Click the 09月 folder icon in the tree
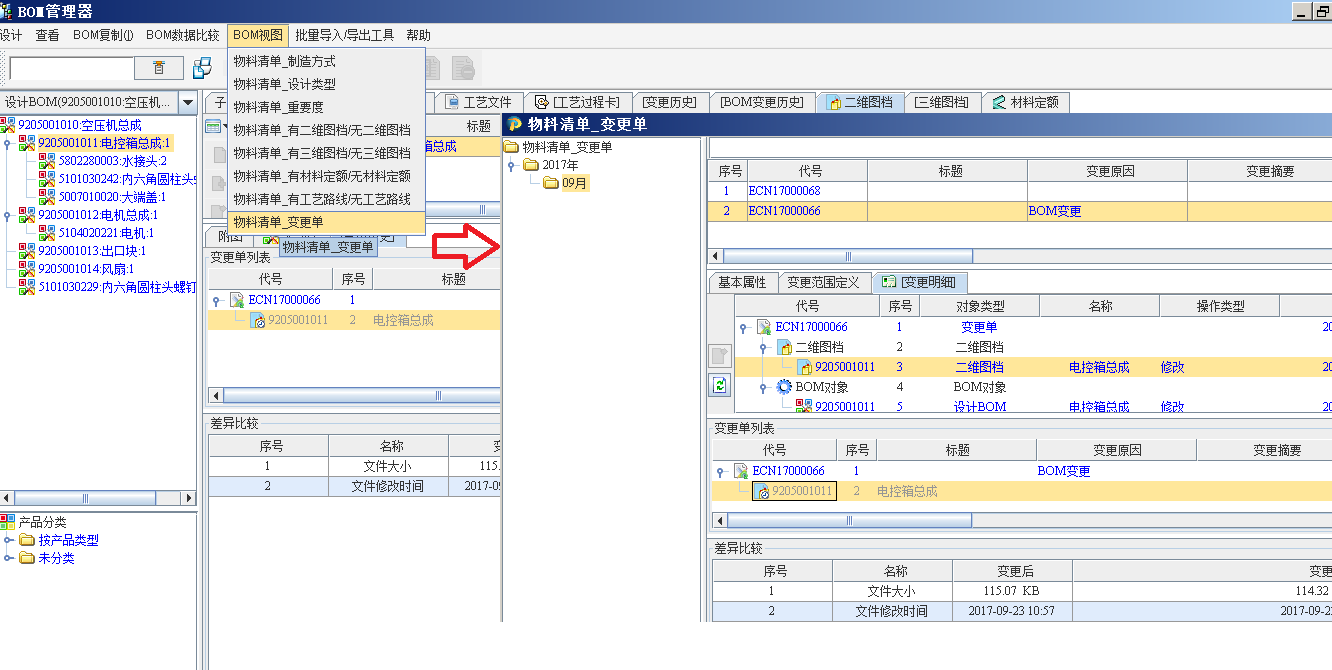This screenshot has width=1332, height=670. point(551,183)
